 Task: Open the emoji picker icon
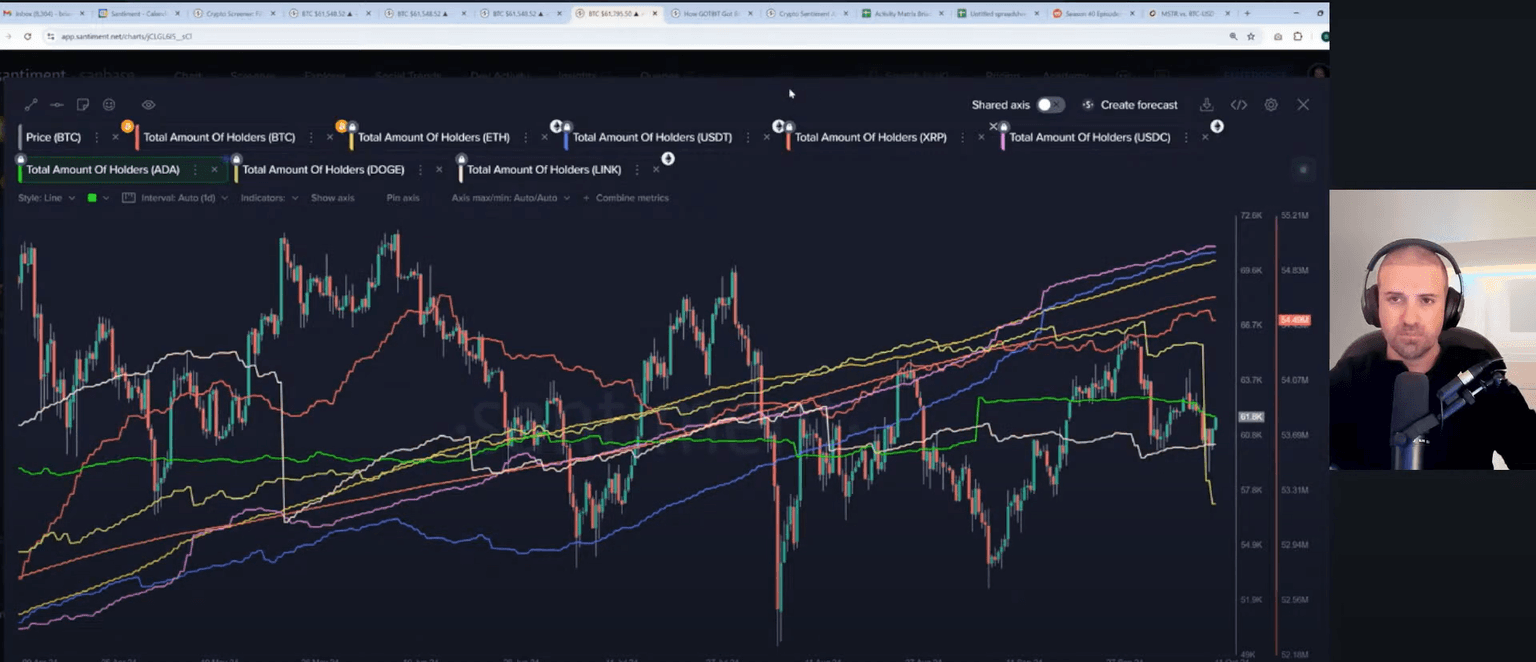coord(109,105)
